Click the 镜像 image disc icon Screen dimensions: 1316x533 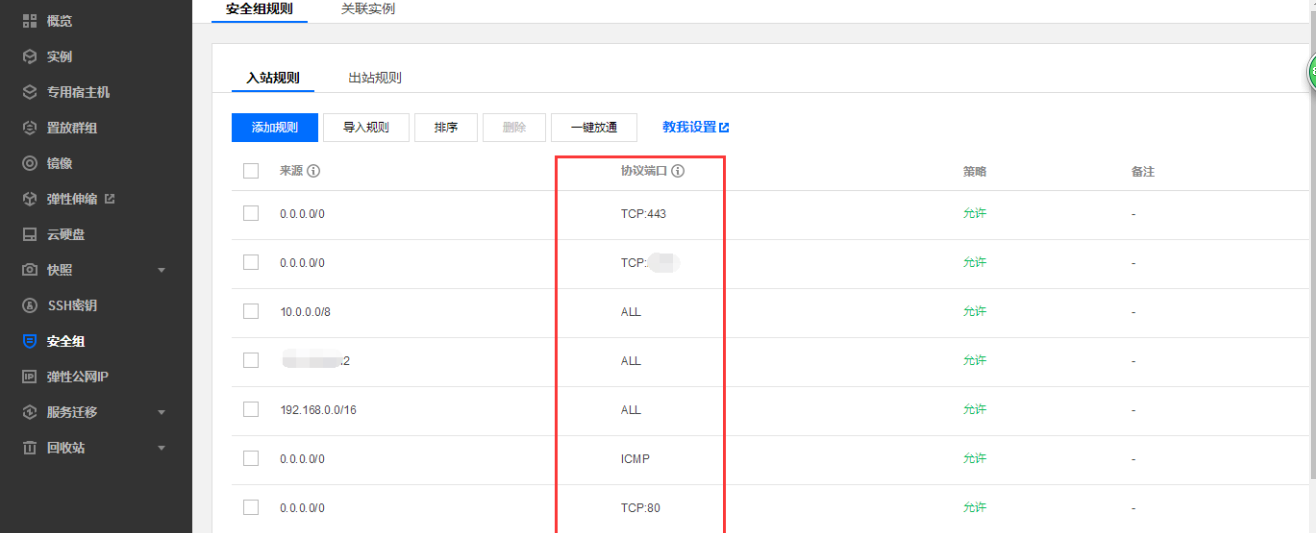[30, 163]
